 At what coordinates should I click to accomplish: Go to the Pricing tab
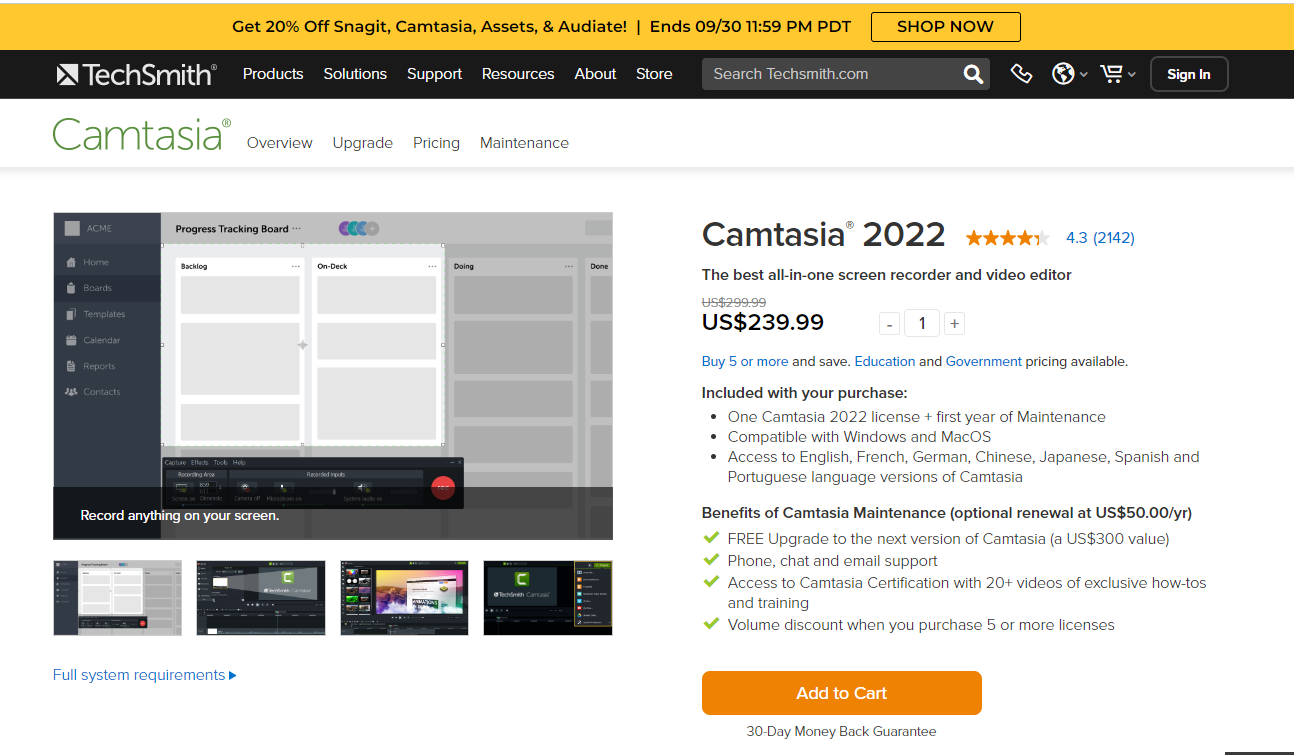[436, 143]
